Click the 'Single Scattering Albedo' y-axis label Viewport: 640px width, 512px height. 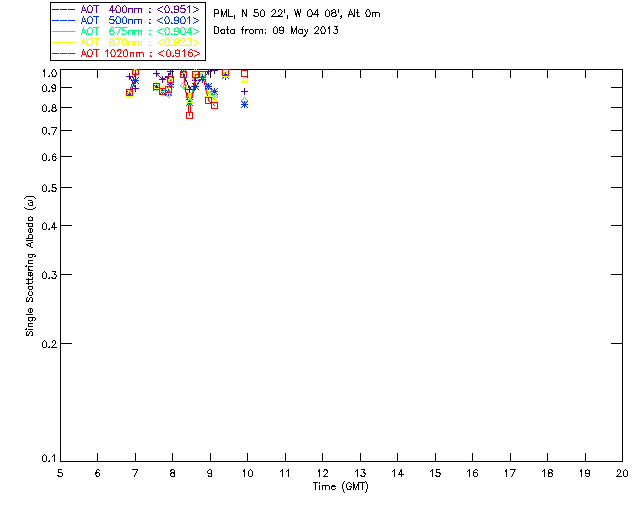[x=30, y=266]
